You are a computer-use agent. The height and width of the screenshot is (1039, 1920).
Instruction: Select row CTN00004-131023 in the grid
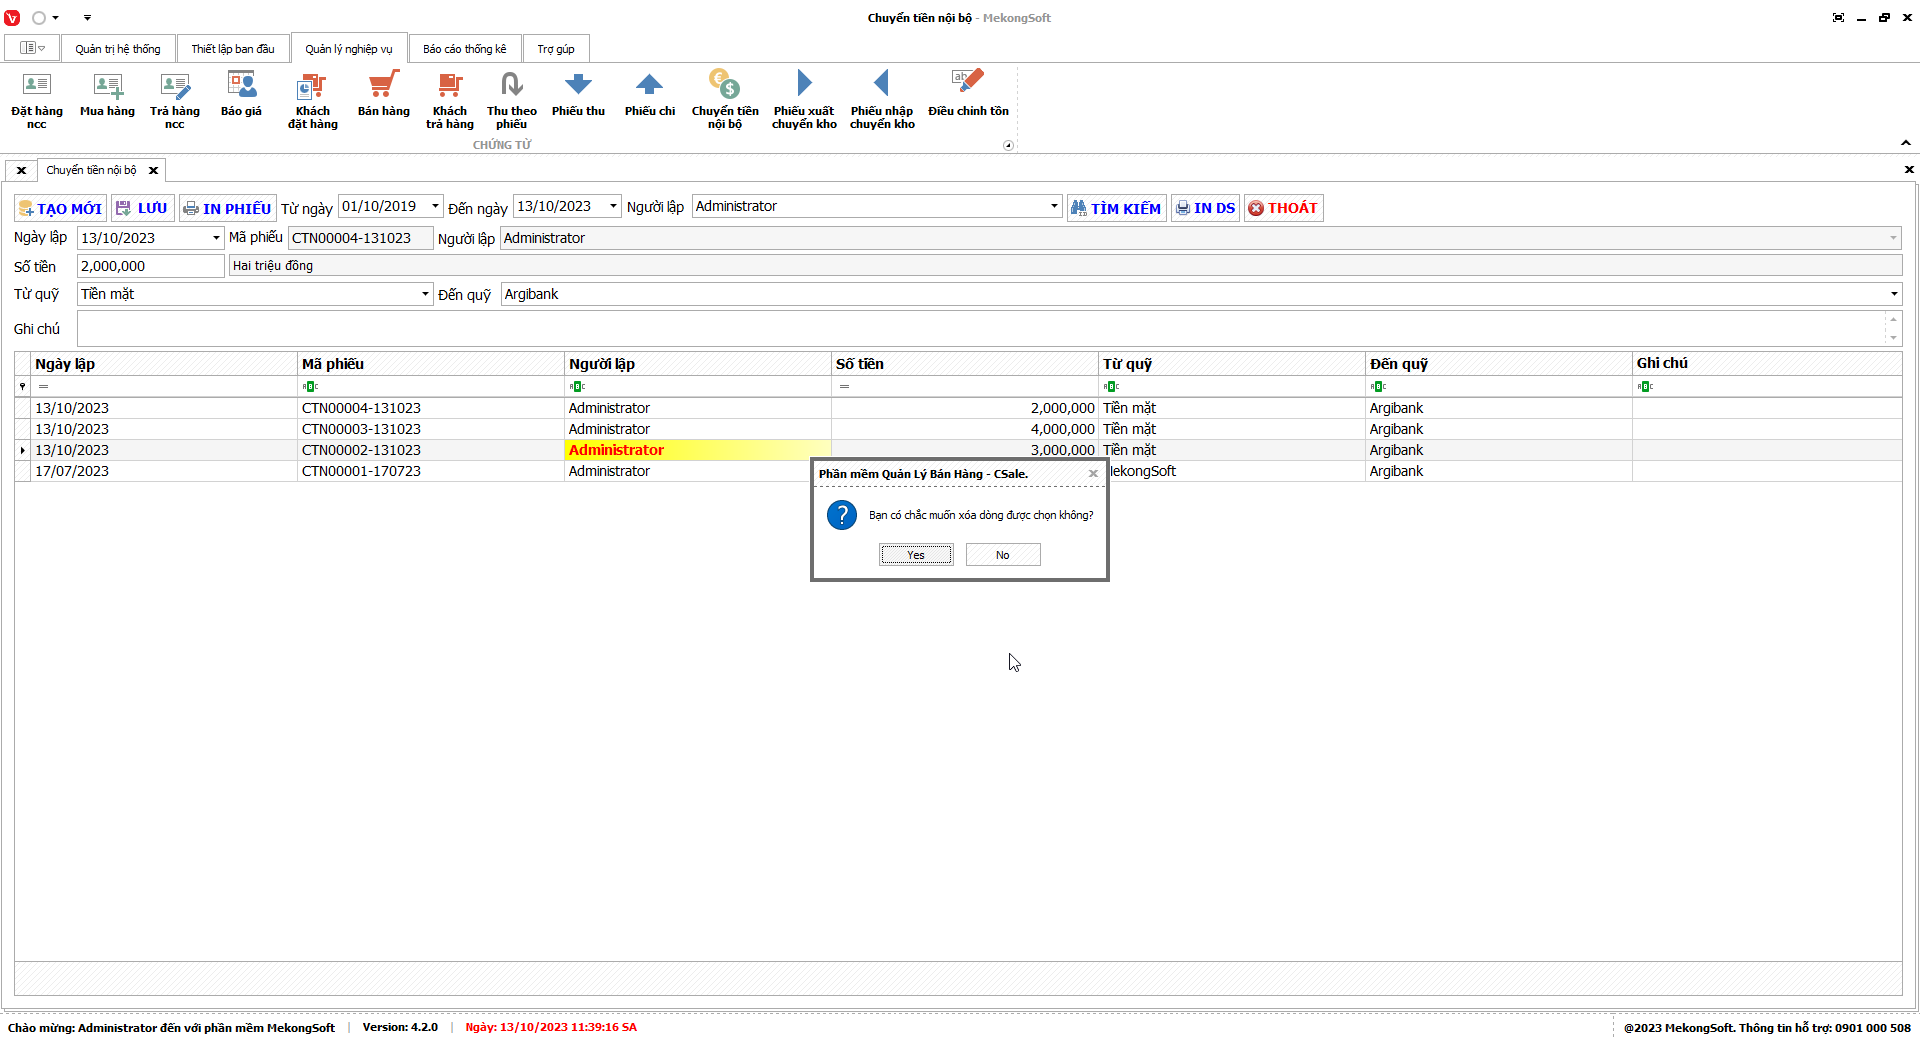361,408
